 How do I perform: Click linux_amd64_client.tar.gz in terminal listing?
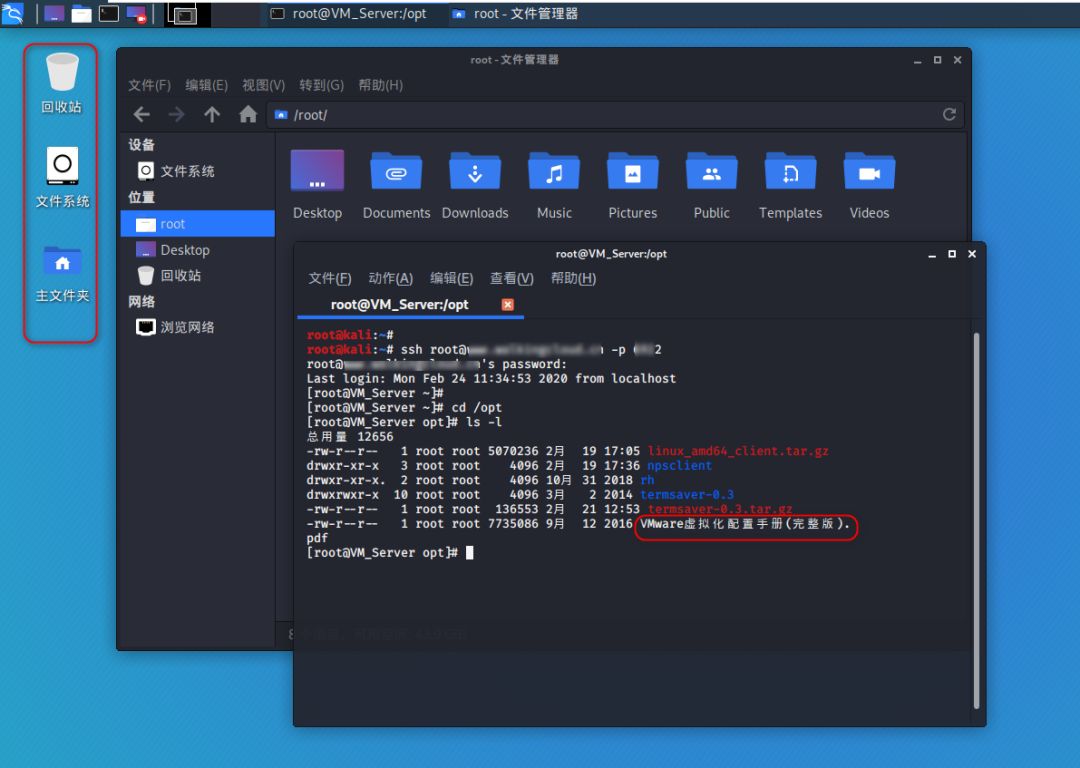(738, 451)
